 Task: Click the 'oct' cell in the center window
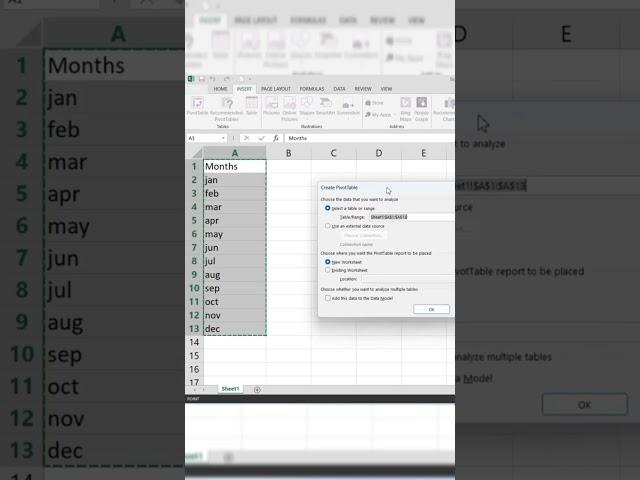[235, 302]
